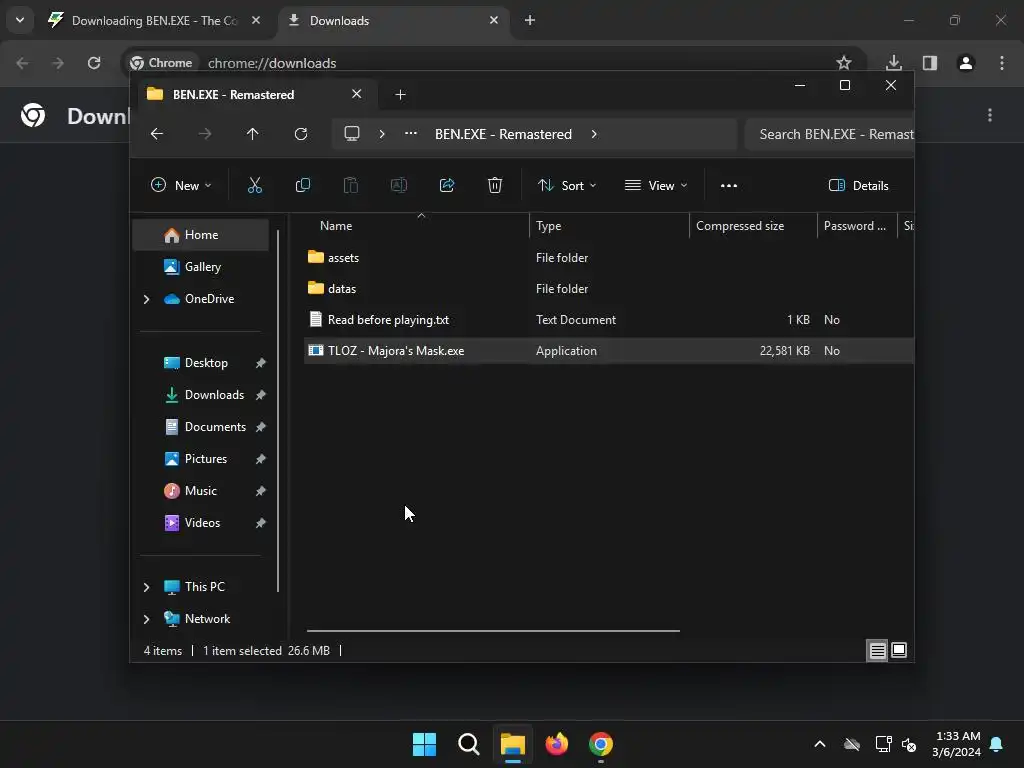The image size is (1024, 768).
Task: Expand the OneDrive tree node
Action: tap(146, 299)
